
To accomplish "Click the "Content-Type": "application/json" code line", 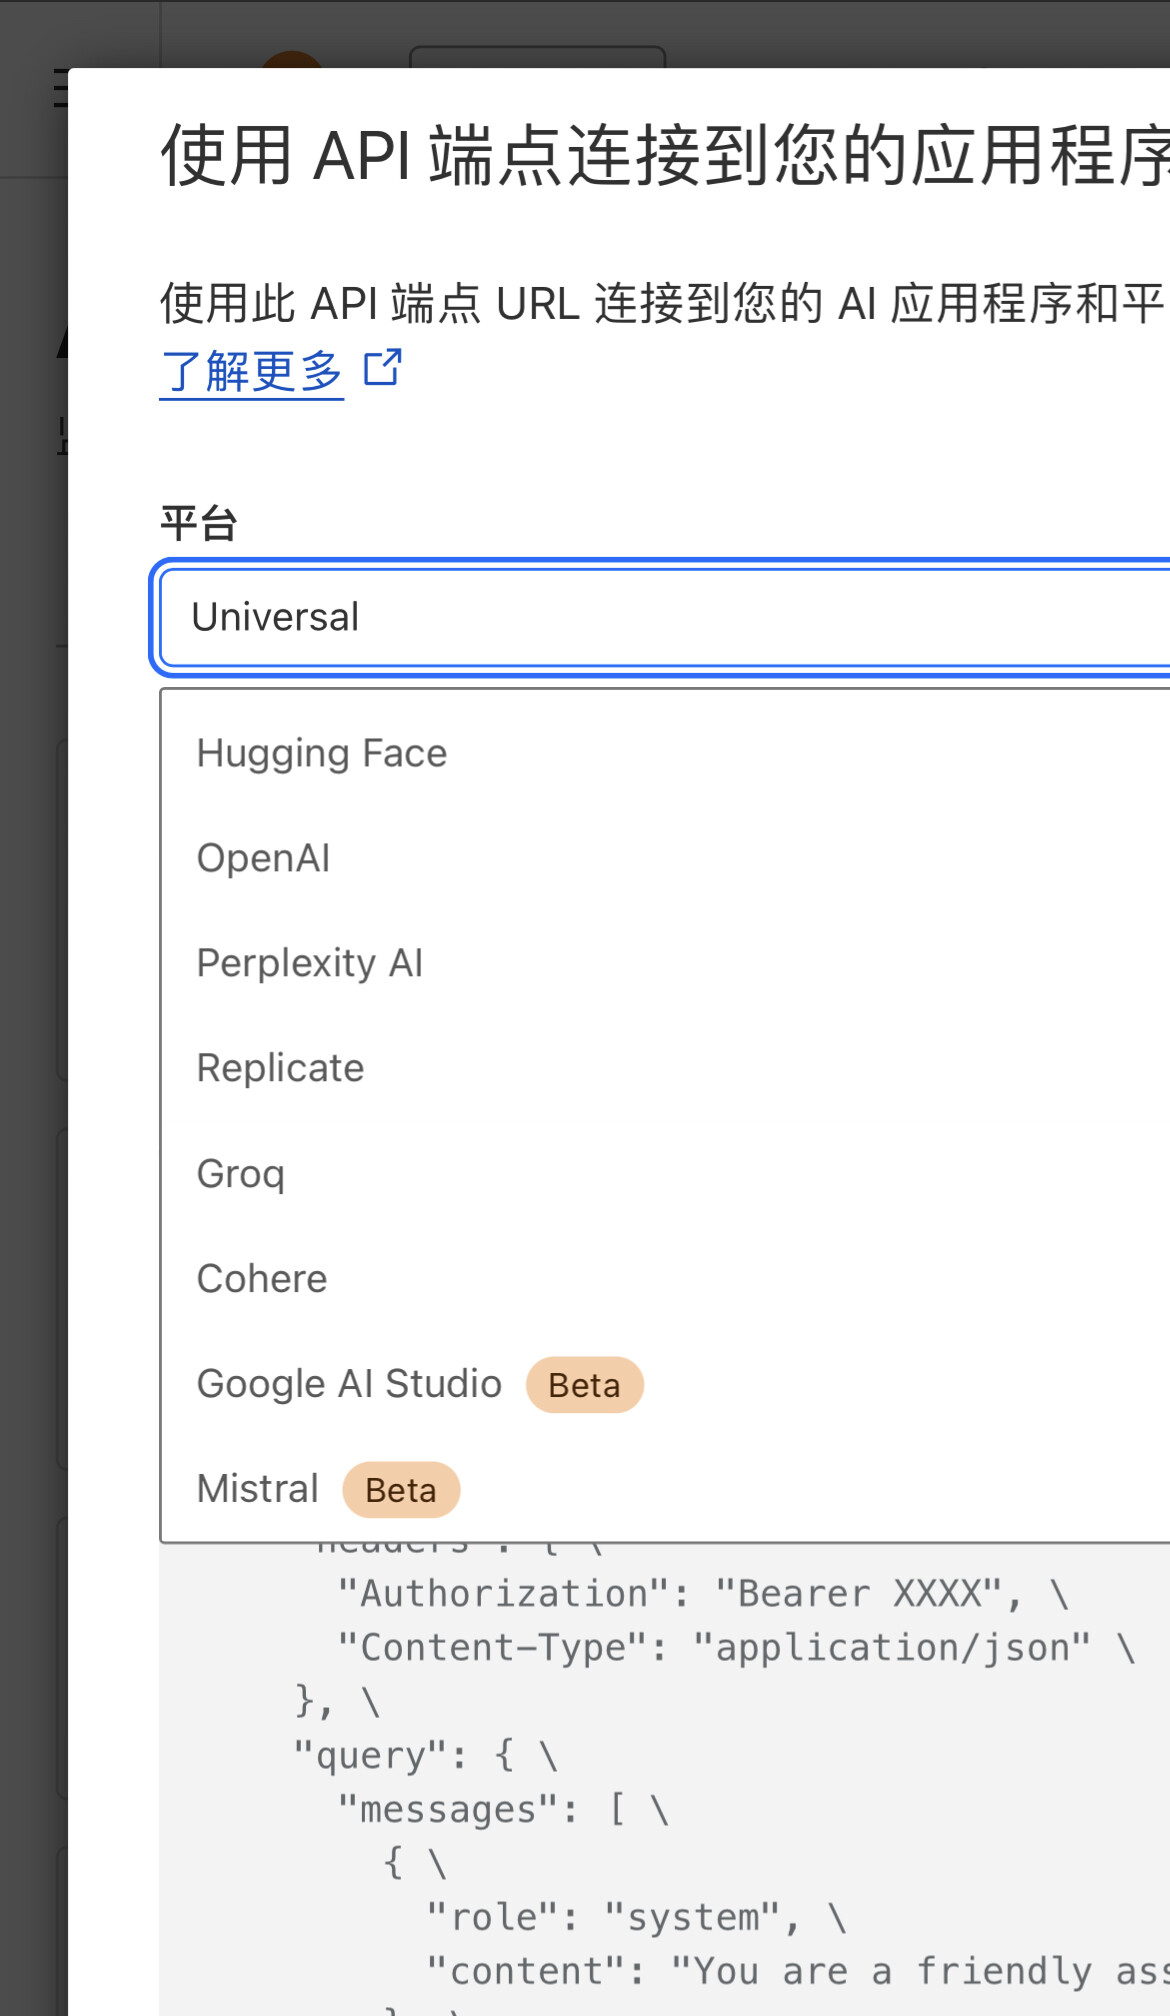I will (x=736, y=1648).
